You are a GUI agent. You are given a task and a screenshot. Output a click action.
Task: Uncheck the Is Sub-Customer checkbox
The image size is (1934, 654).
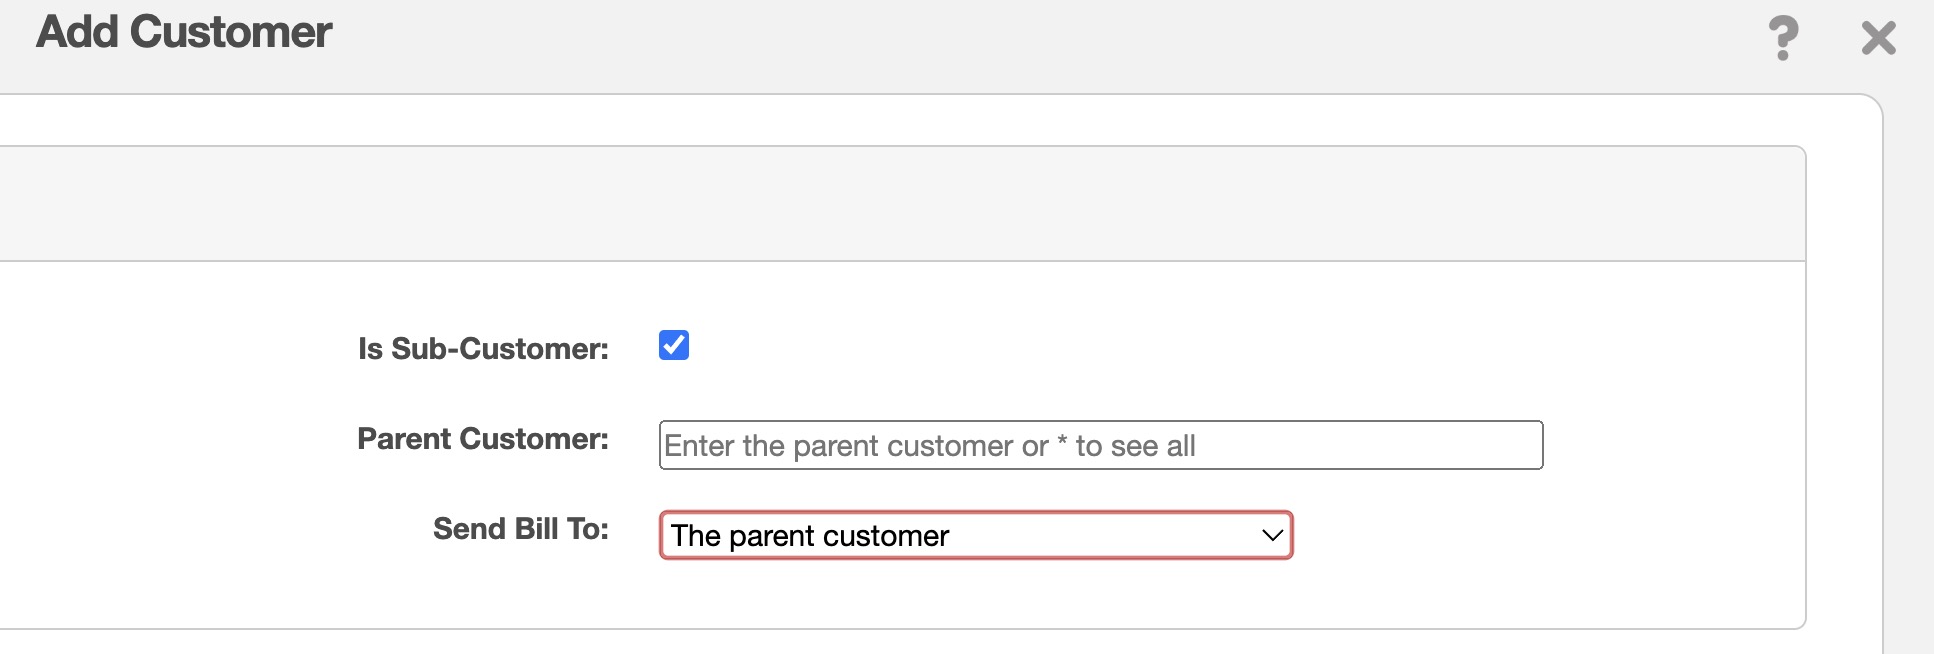tap(674, 345)
